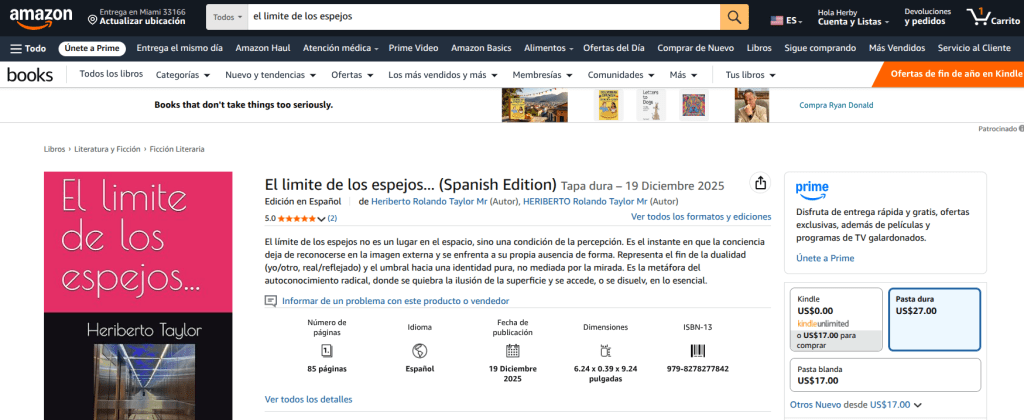Click the share icon beside title
Screen dimensions: 1024x420
[760, 184]
